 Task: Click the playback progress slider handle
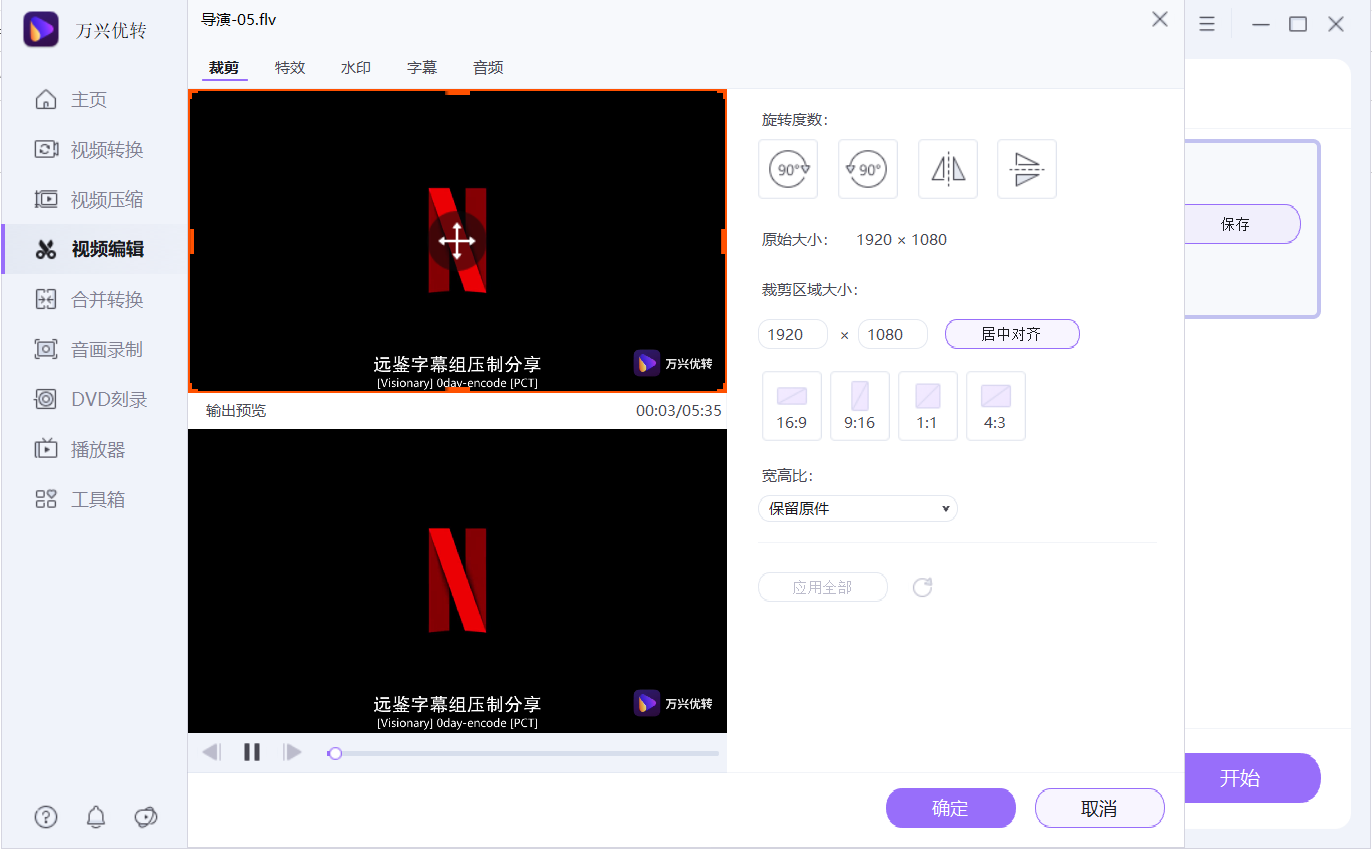[335, 753]
